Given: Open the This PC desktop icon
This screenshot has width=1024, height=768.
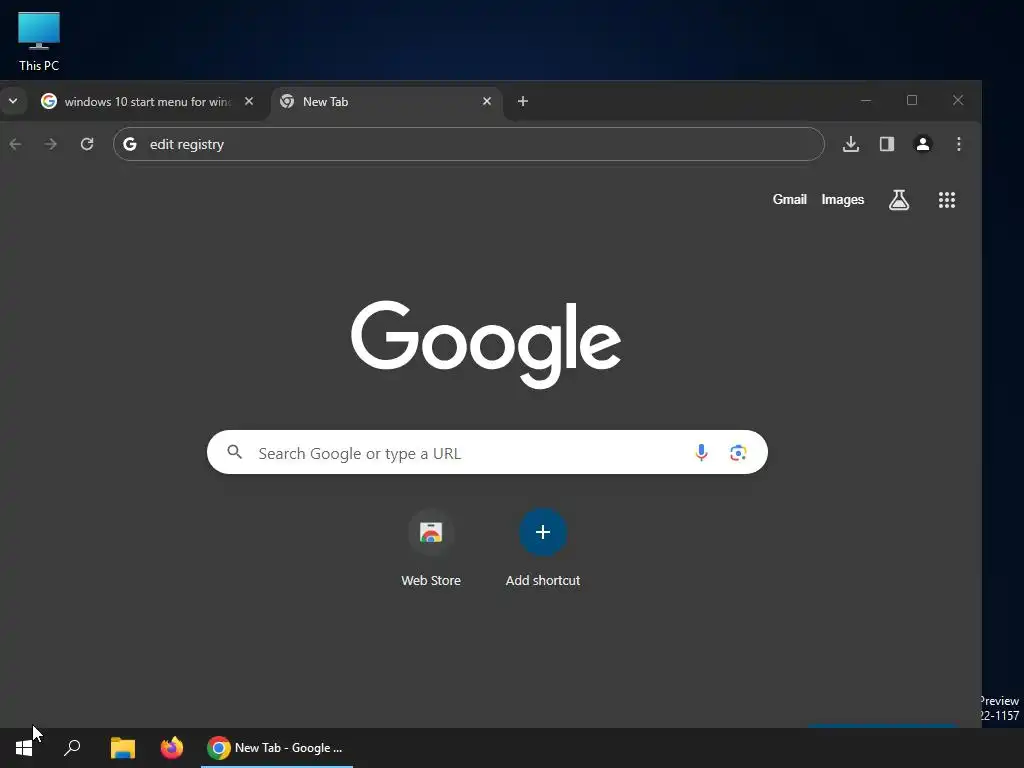Looking at the screenshot, I should (x=39, y=42).
